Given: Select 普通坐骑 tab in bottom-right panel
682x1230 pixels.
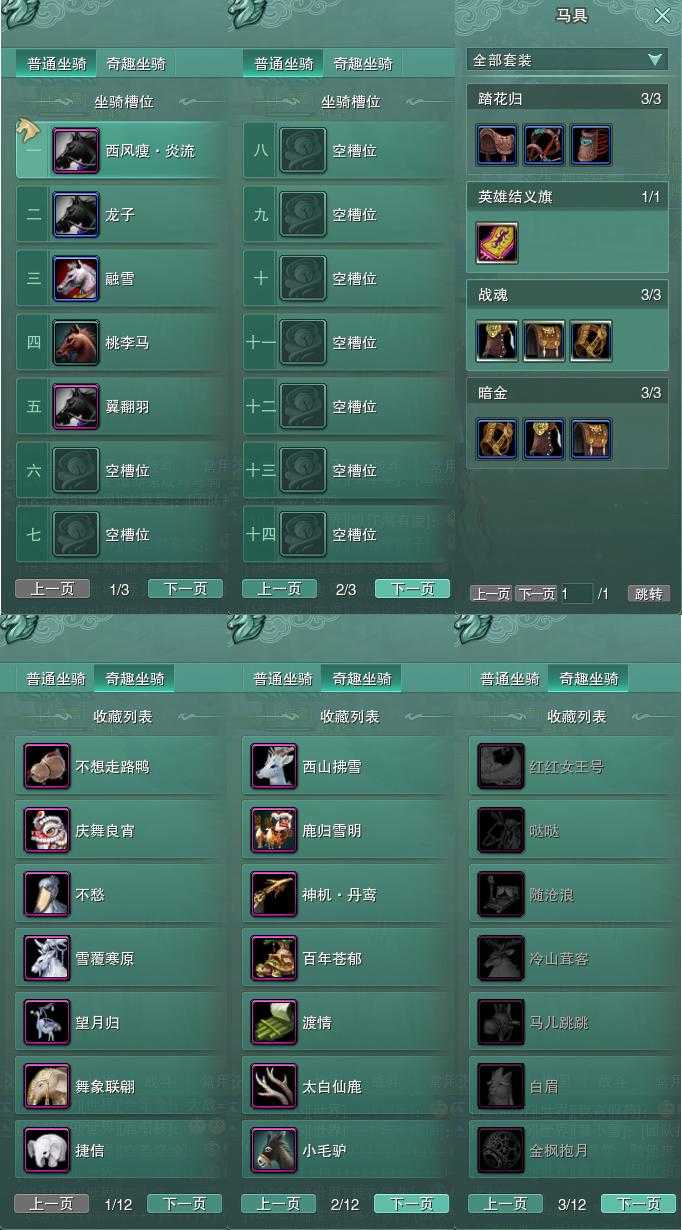Looking at the screenshot, I should 510,679.
